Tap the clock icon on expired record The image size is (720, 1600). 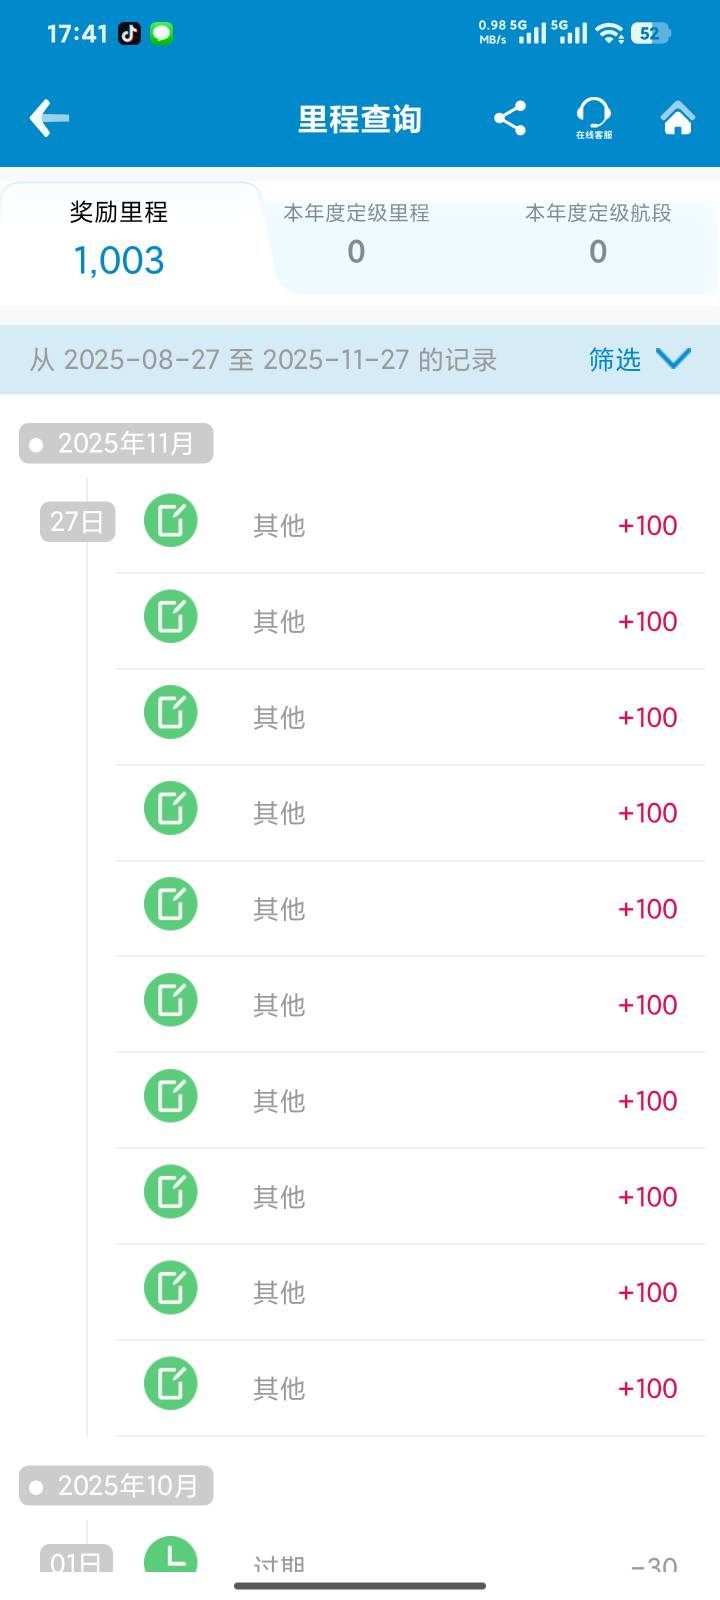click(171, 1555)
